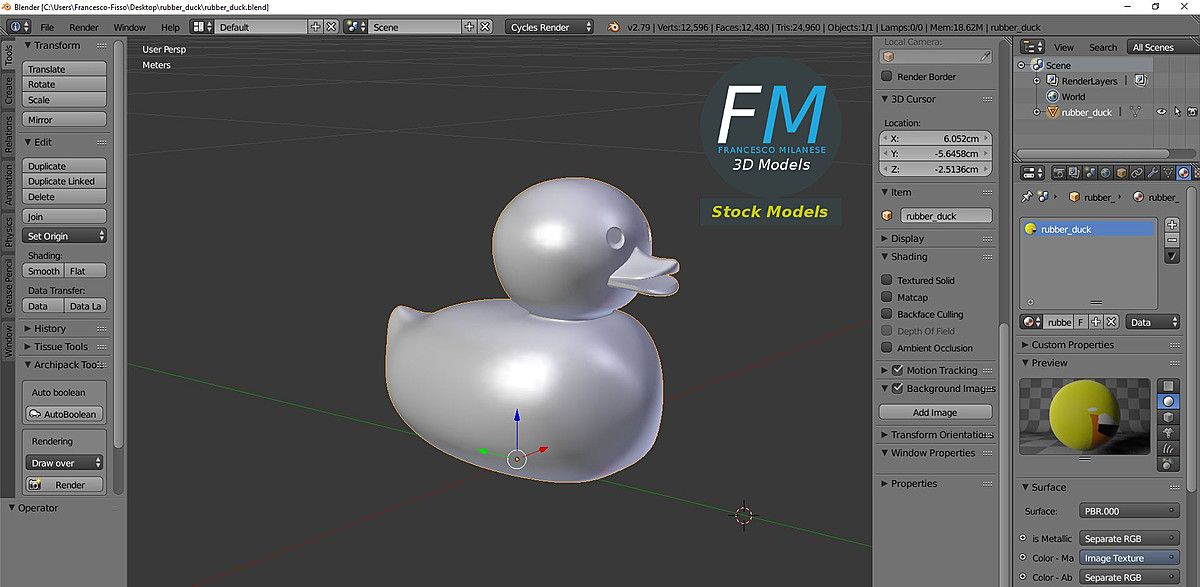Select cube preview shape icon
This screenshot has width=1200, height=587.
pyautogui.click(x=1168, y=417)
